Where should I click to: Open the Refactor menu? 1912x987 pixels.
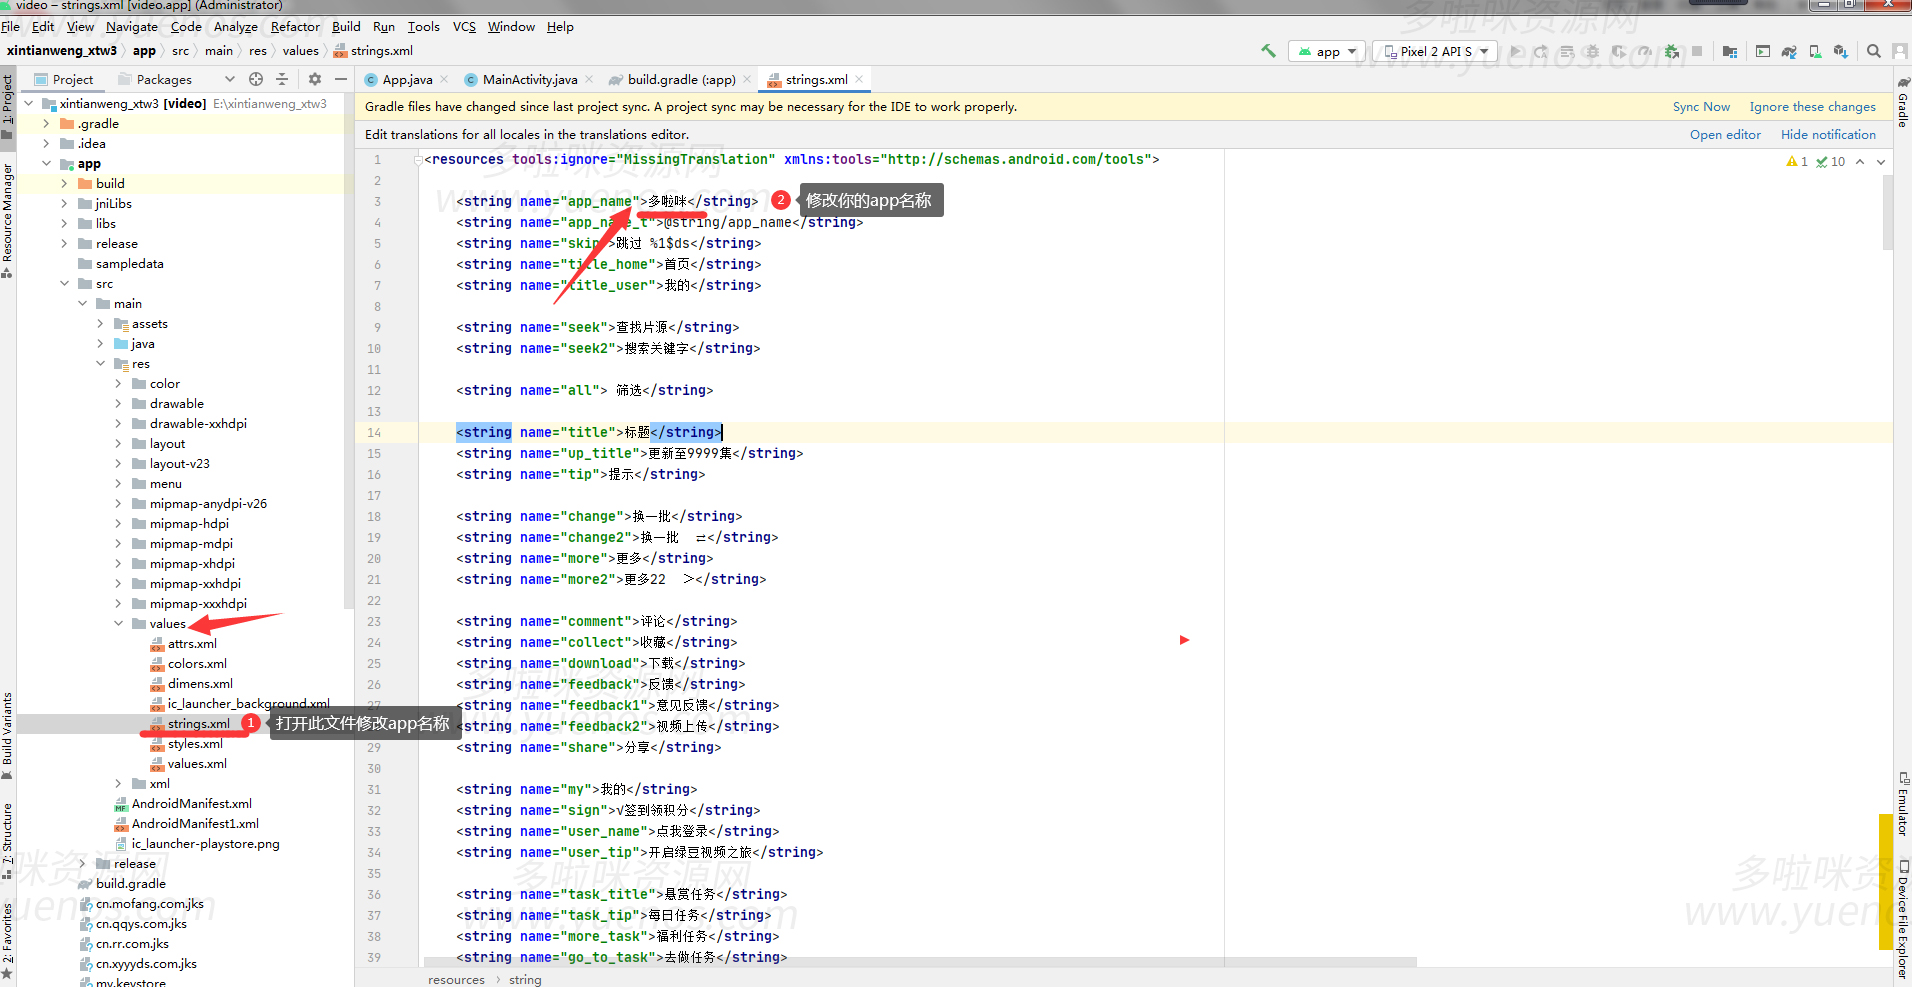[x=295, y=27]
